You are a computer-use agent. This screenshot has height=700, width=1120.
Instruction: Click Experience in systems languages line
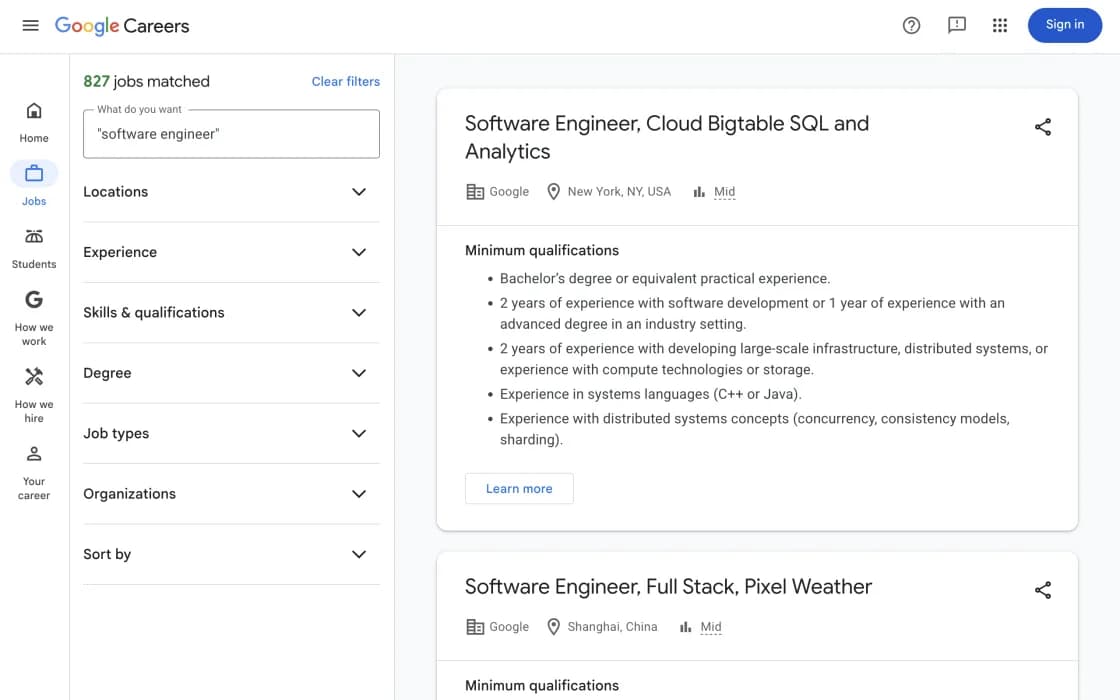pos(650,394)
